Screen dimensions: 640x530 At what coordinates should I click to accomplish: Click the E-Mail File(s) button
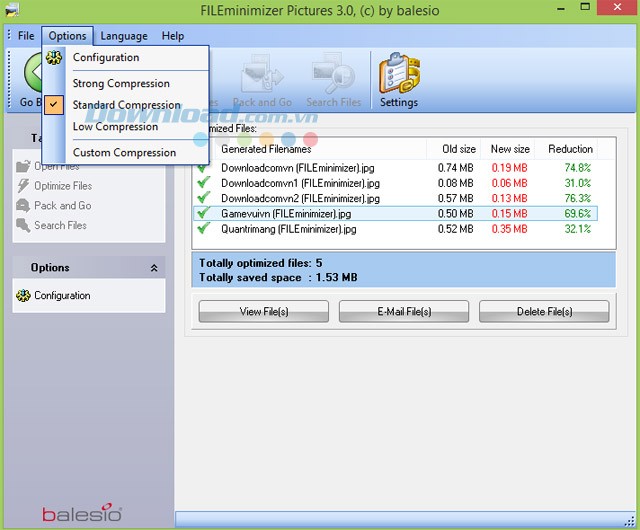click(x=404, y=312)
